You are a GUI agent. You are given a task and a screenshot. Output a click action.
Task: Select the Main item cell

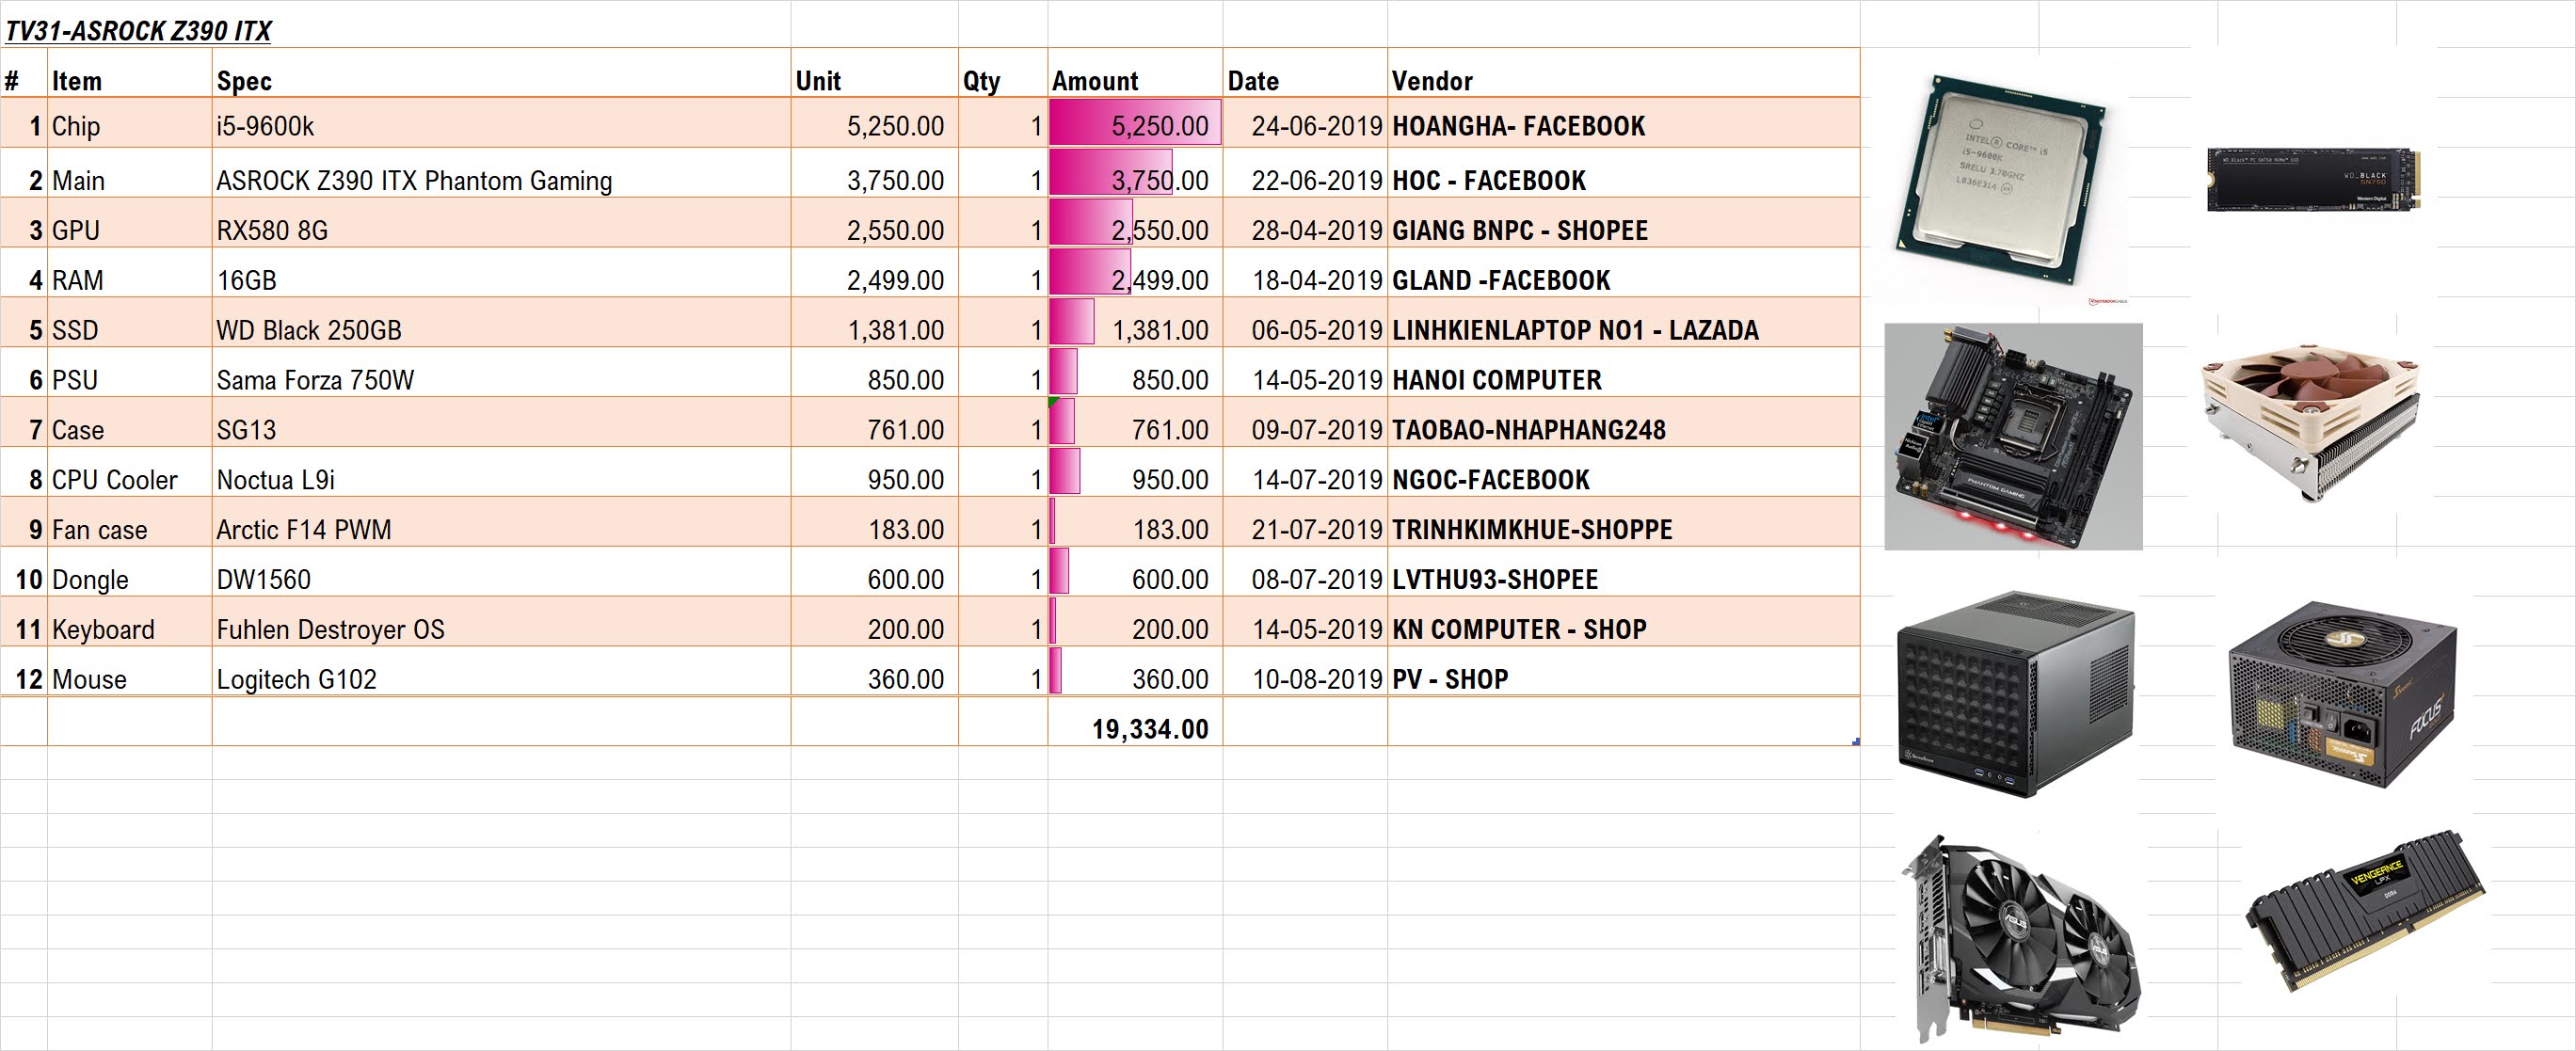[129, 174]
